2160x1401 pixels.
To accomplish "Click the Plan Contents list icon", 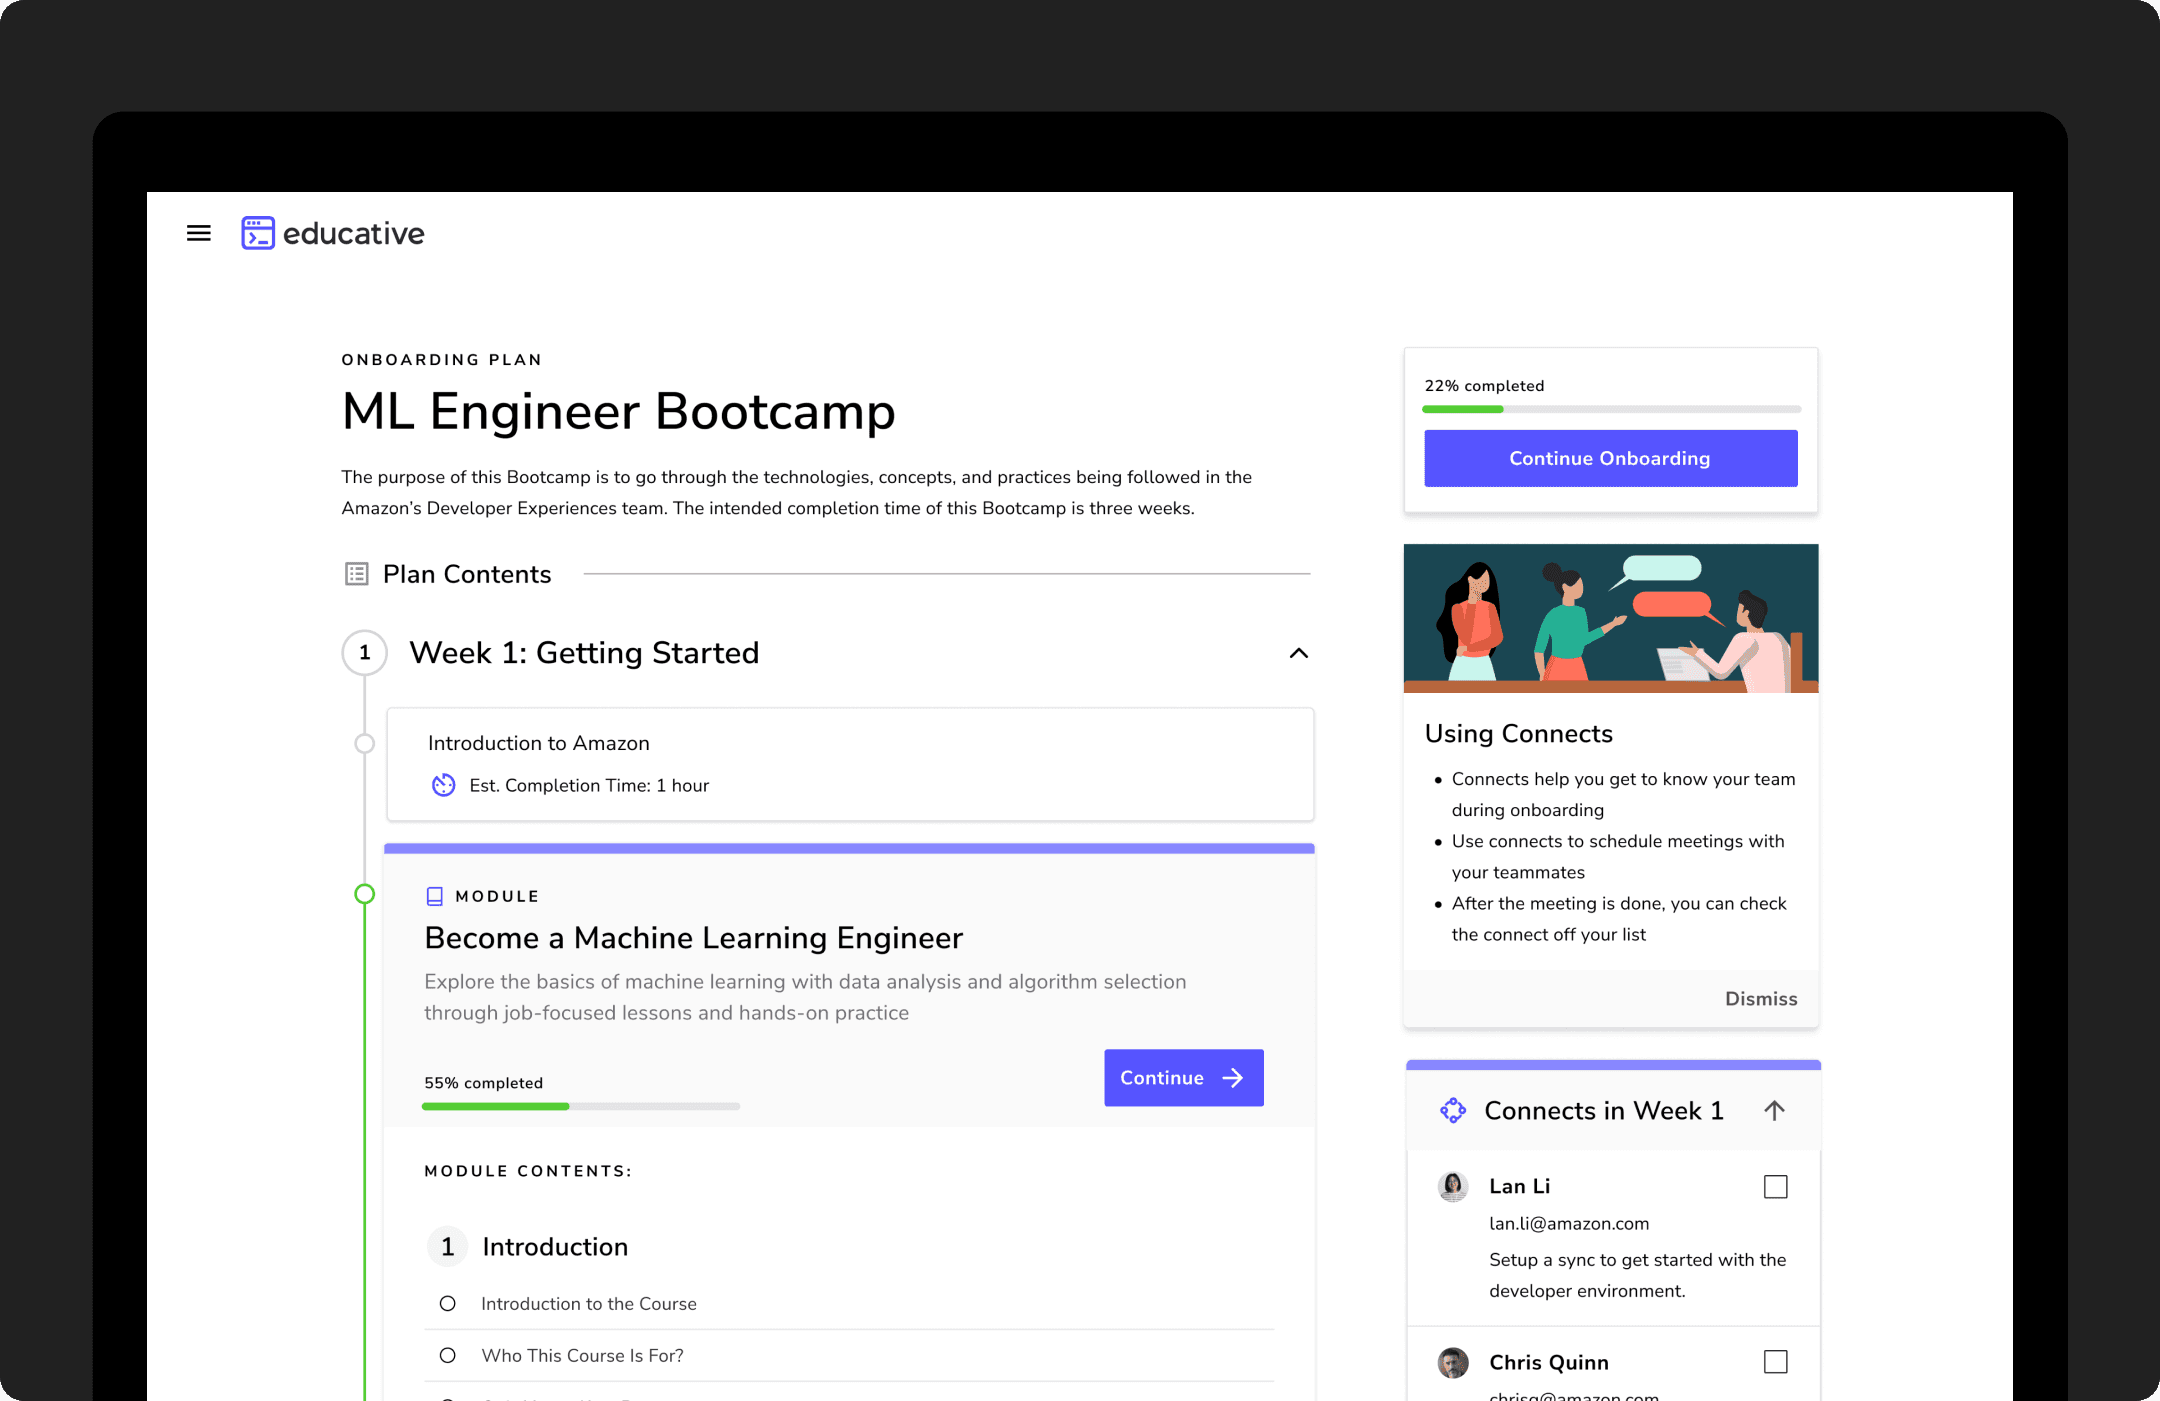I will point(357,574).
